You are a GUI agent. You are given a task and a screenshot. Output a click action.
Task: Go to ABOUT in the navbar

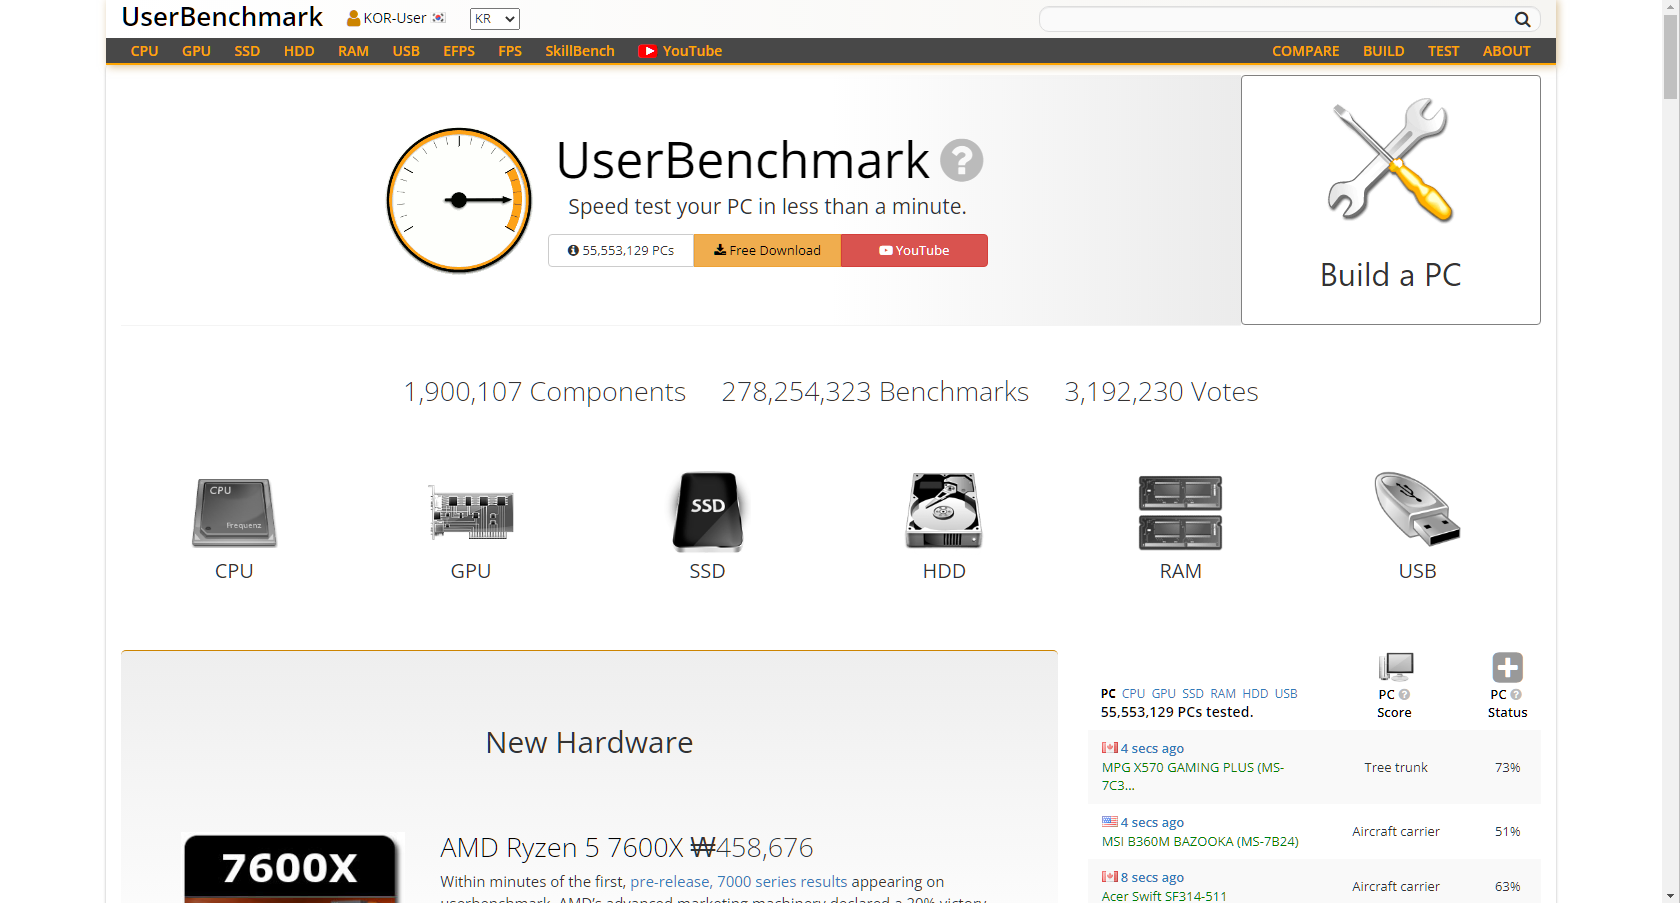(x=1506, y=51)
